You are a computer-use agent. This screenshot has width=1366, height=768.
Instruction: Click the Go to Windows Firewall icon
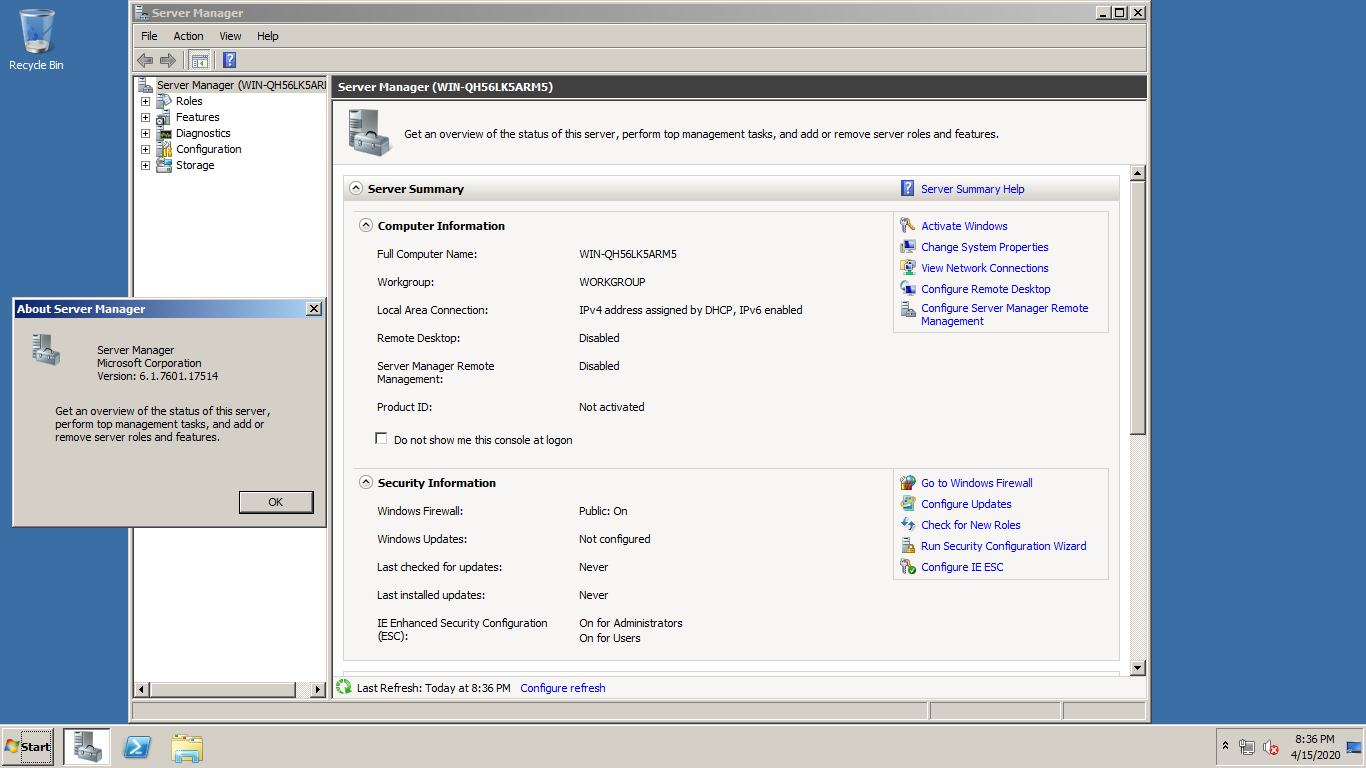(x=908, y=483)
